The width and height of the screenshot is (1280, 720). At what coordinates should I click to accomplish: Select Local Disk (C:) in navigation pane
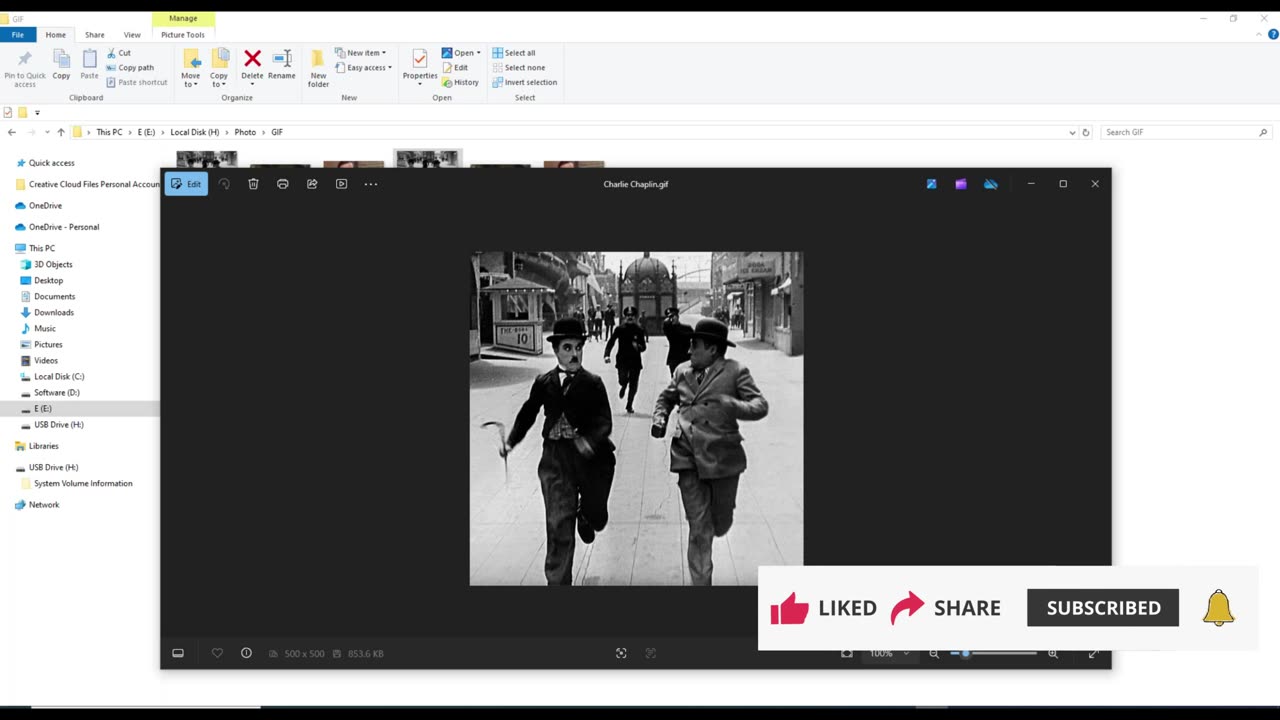click(x=52, y=376)
